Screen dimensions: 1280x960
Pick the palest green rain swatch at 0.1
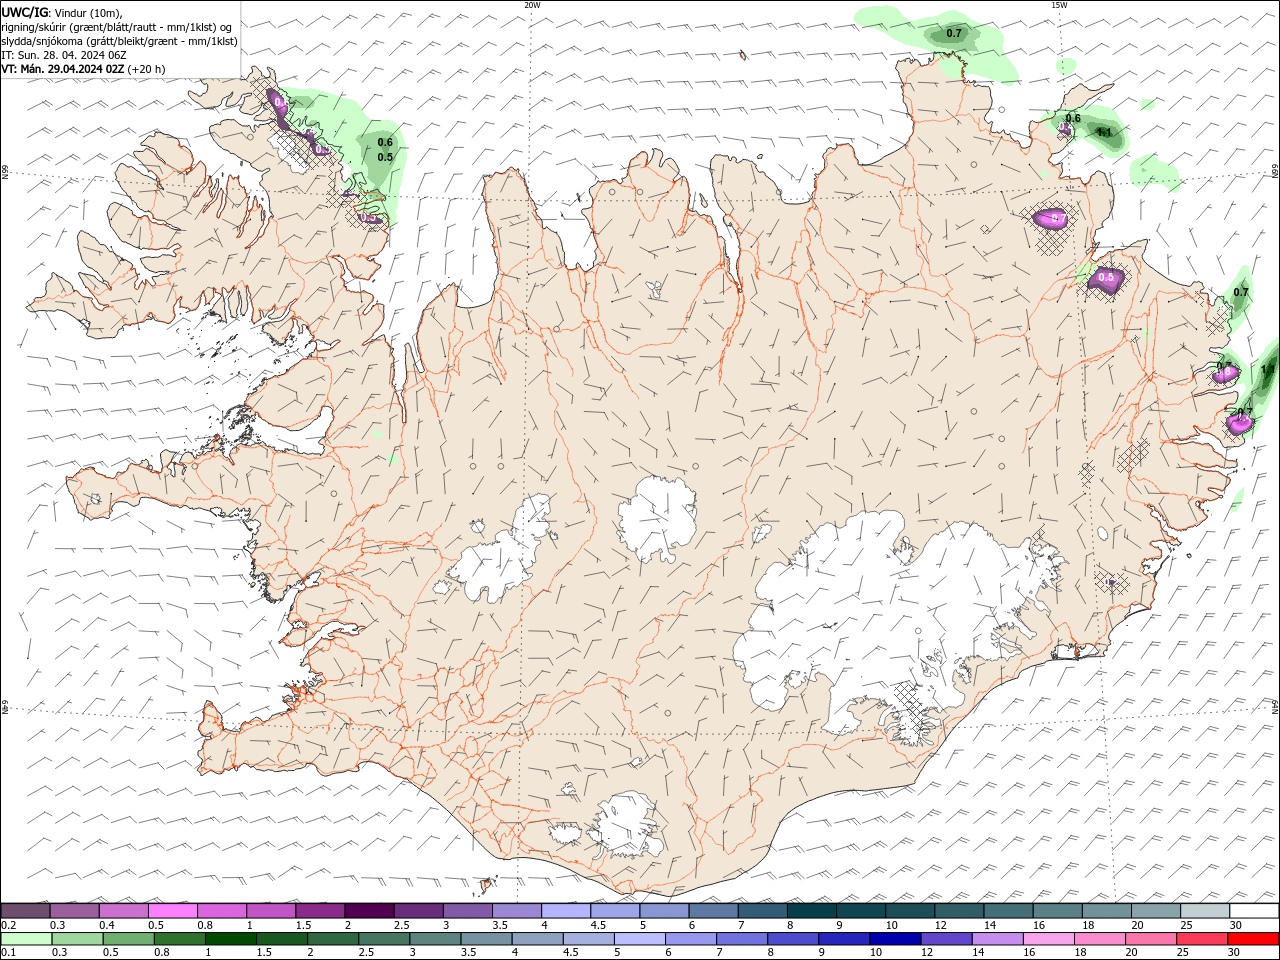click(27, 939)
